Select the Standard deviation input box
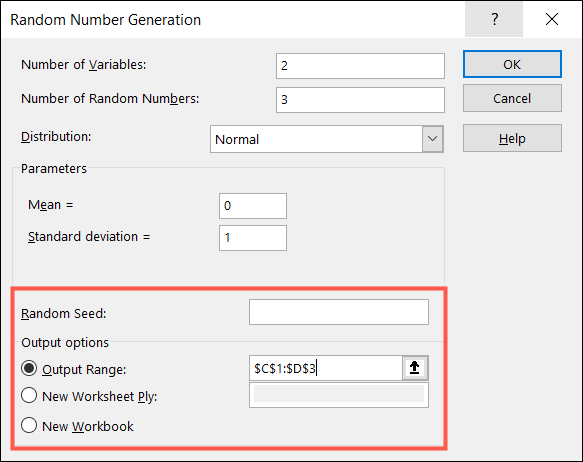This screenshot has width=583, height=462. point(253,238)
